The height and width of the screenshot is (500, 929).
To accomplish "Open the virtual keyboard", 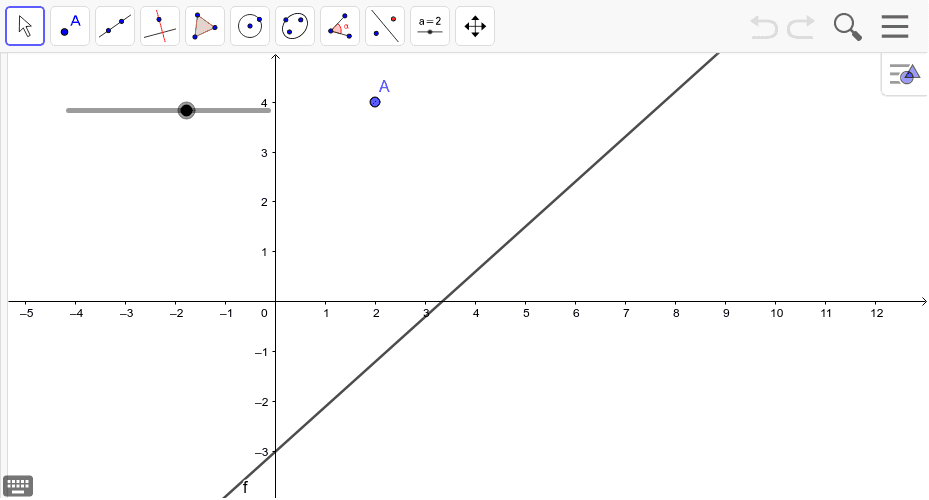I will click(x=19, y=486).
